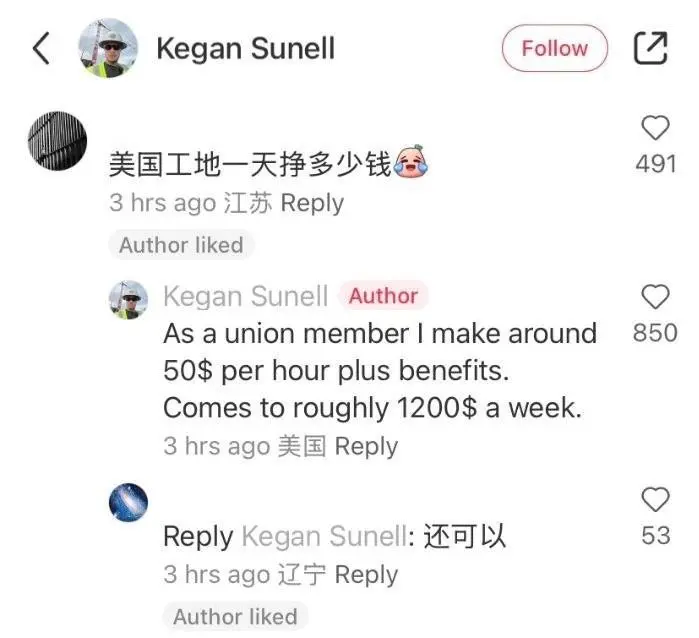Follow Kegan Sunell
Viewport: 699px width, 638px height.
(x=555, y=48)
